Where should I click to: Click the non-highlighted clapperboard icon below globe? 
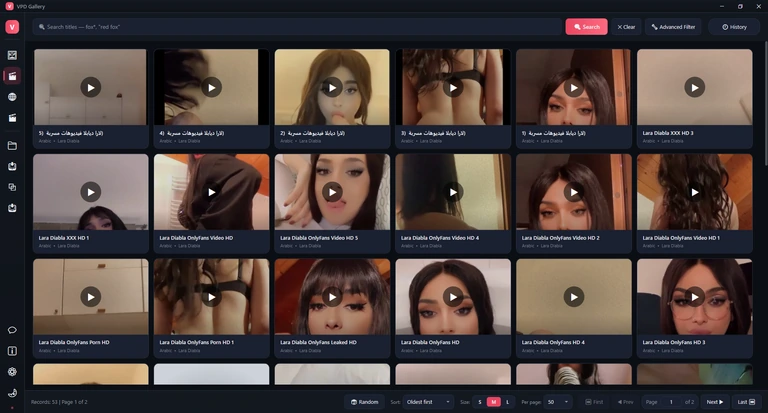tap(12, 118)
